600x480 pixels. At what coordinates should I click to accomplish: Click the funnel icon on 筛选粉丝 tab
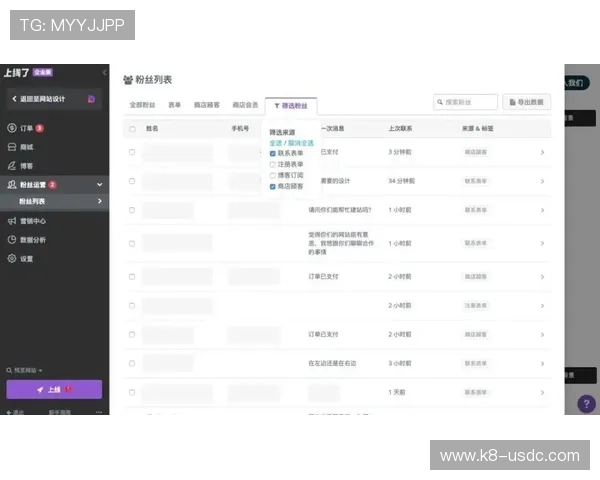(x=277, y=106)
